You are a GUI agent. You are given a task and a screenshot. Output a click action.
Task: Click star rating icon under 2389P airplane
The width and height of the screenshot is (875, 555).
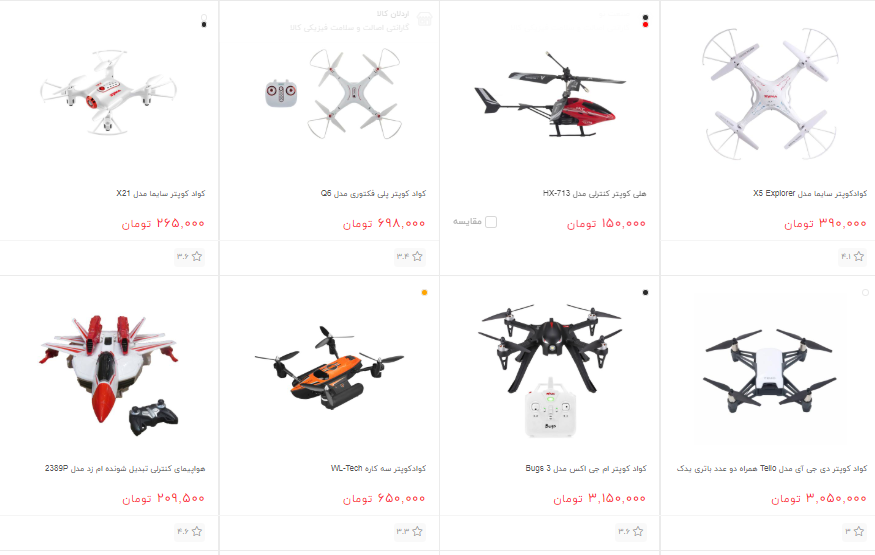197,532
